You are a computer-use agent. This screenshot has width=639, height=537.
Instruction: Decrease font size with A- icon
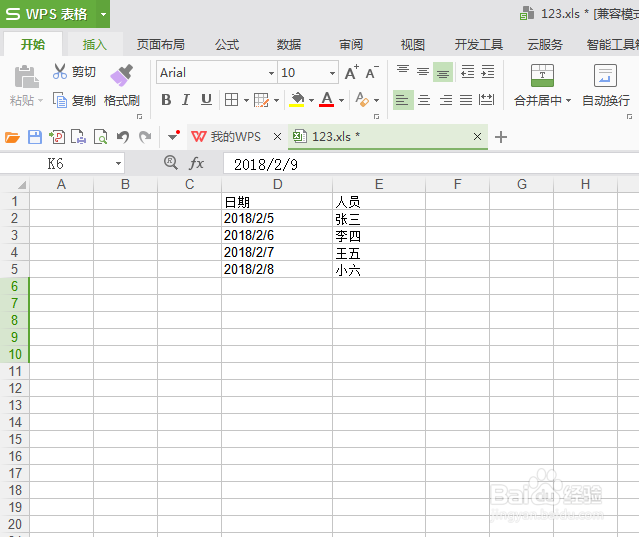372,73
